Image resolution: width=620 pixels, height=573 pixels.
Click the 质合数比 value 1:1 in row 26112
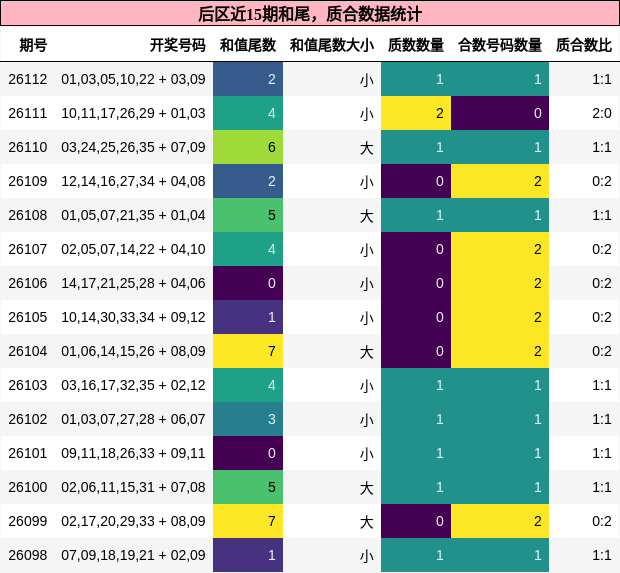602,79
